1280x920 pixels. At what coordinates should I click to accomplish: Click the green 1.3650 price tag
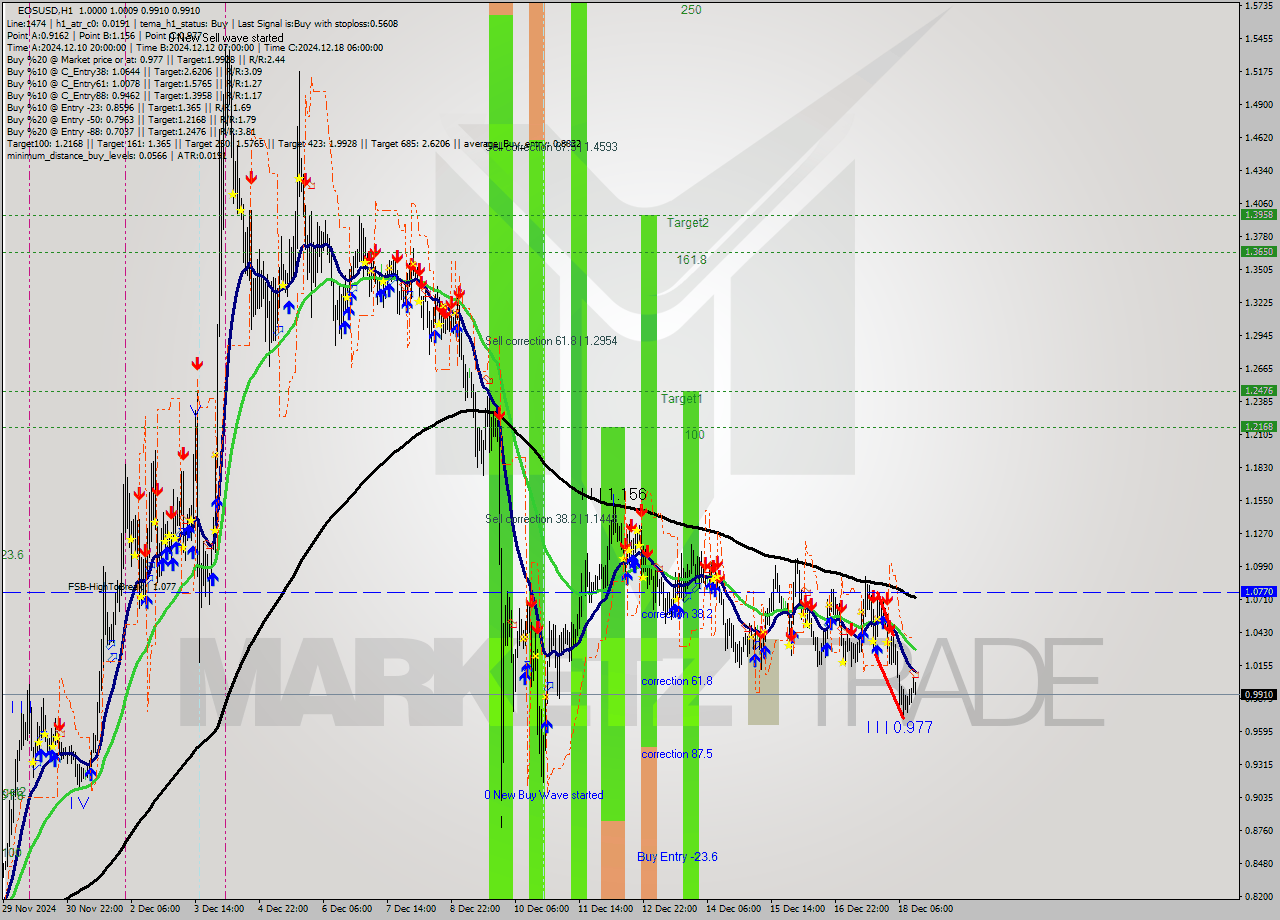pyautogui.click(x=1258, y=251)
